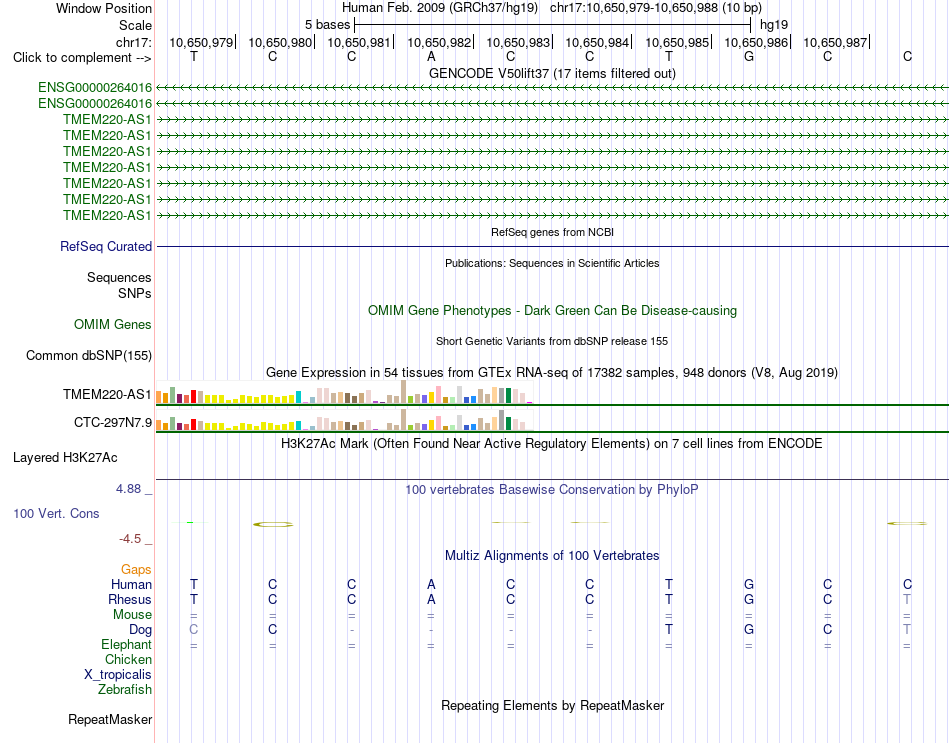Viewport: 950px width, 743px height.
Task: Click the '5 bases' scale bar label
Action: (x=327, y=25)
